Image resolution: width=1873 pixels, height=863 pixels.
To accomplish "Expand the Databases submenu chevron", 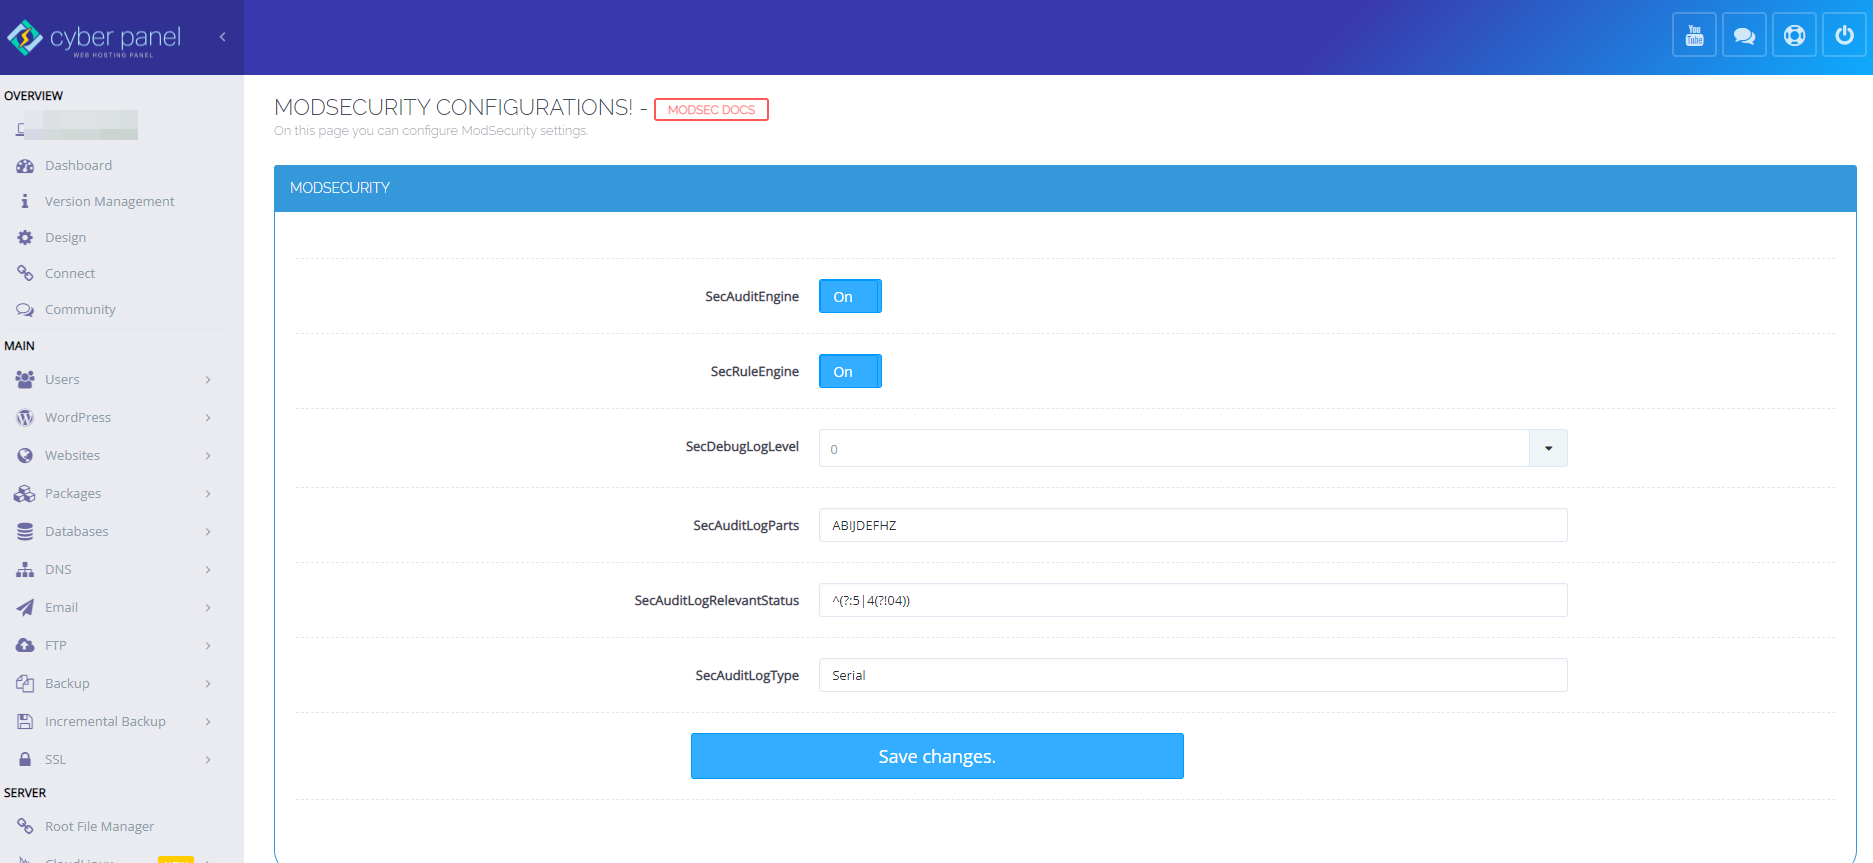I will (x=208, y=532).
